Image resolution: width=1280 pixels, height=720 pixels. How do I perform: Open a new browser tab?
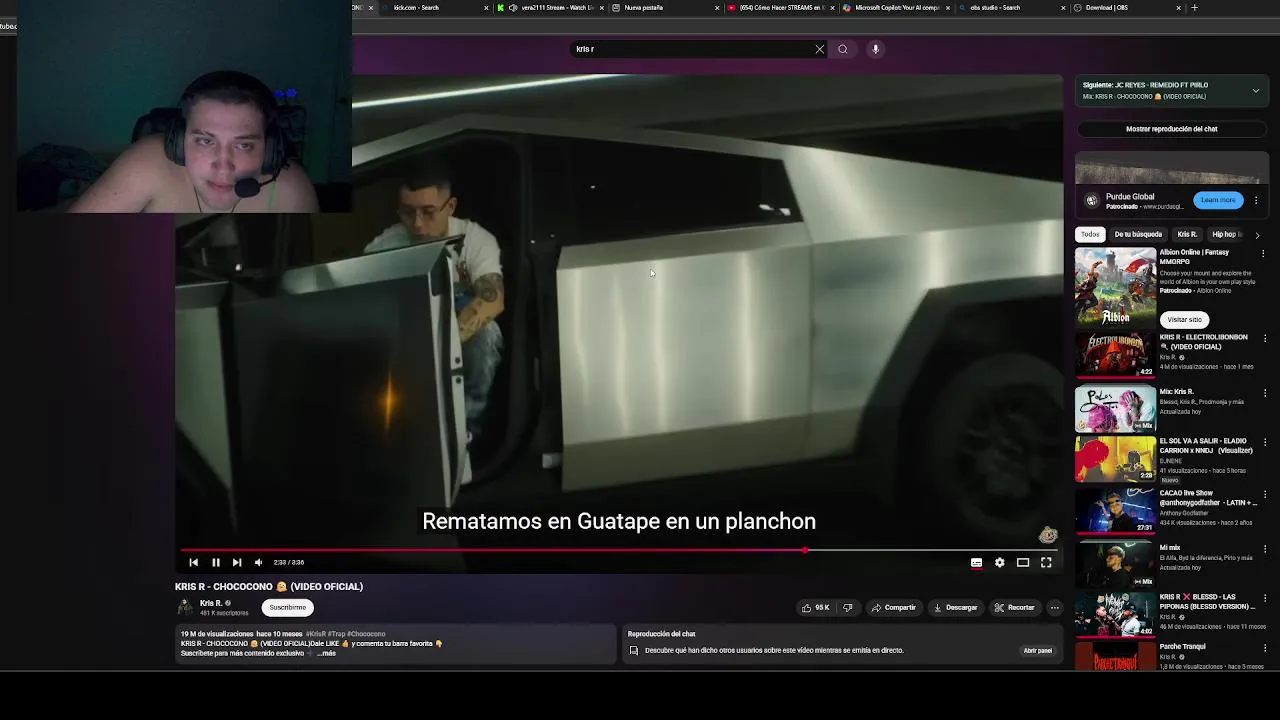(x=1194, y=8)
